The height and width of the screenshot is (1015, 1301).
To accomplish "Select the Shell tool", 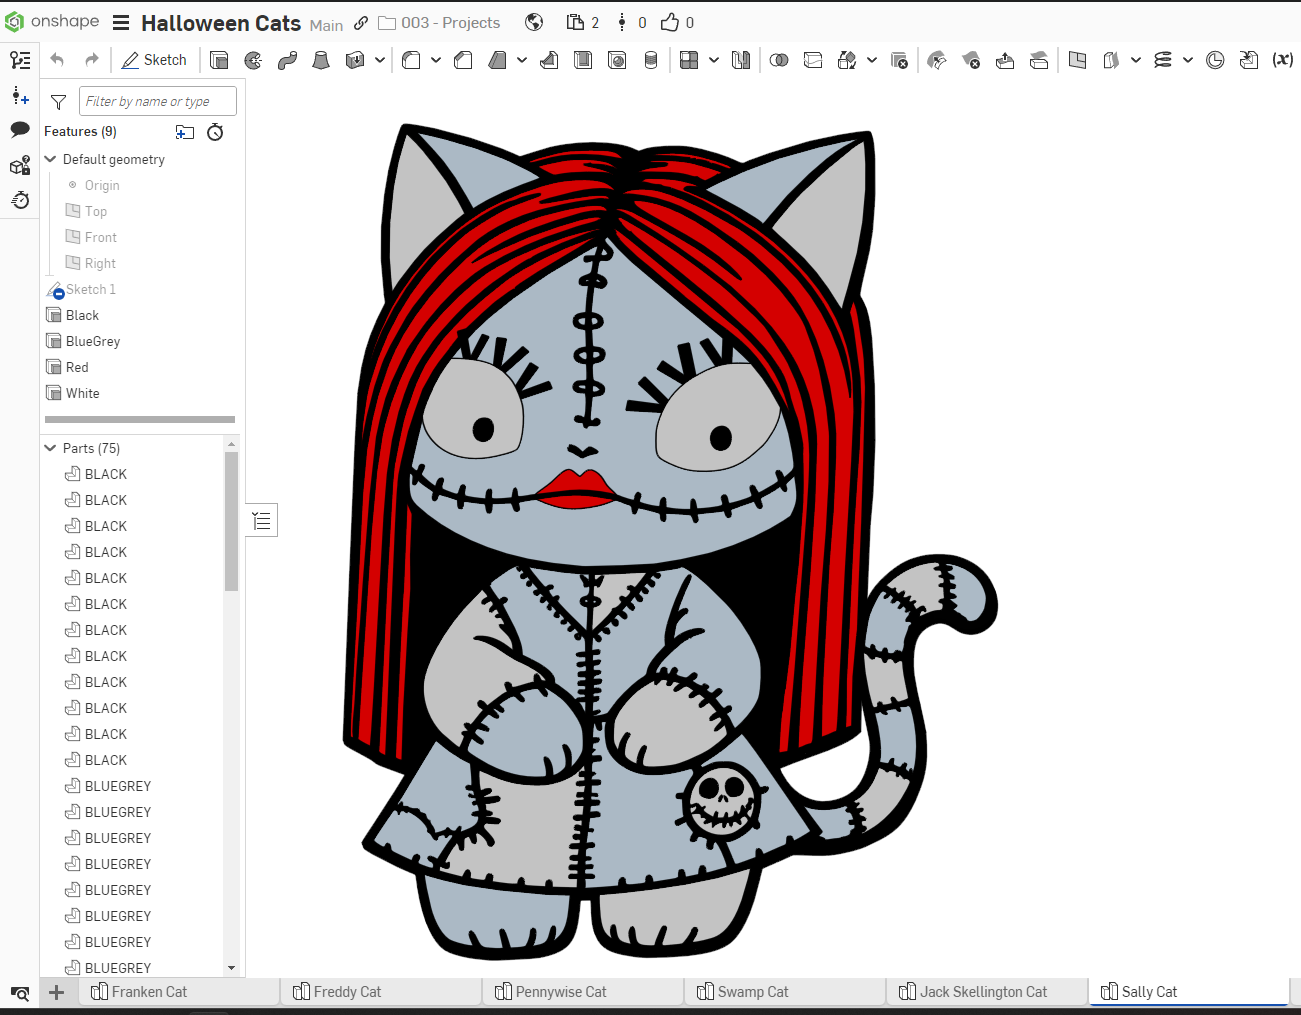I will pos(583,60).
